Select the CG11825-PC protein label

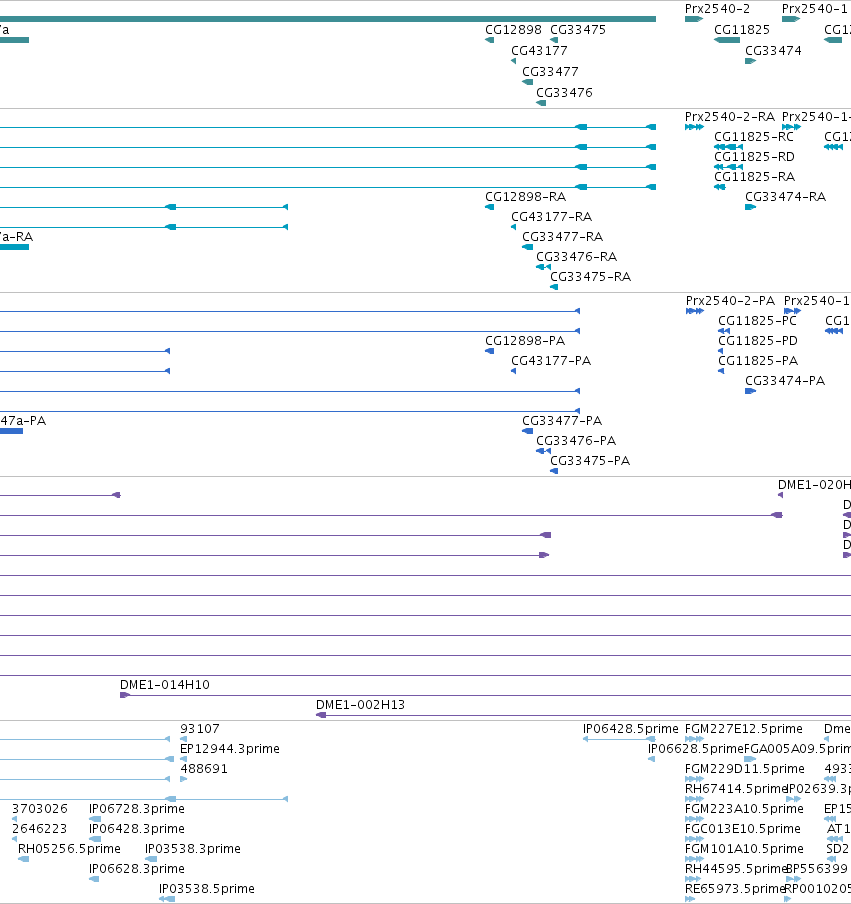[x=757, y=321]
